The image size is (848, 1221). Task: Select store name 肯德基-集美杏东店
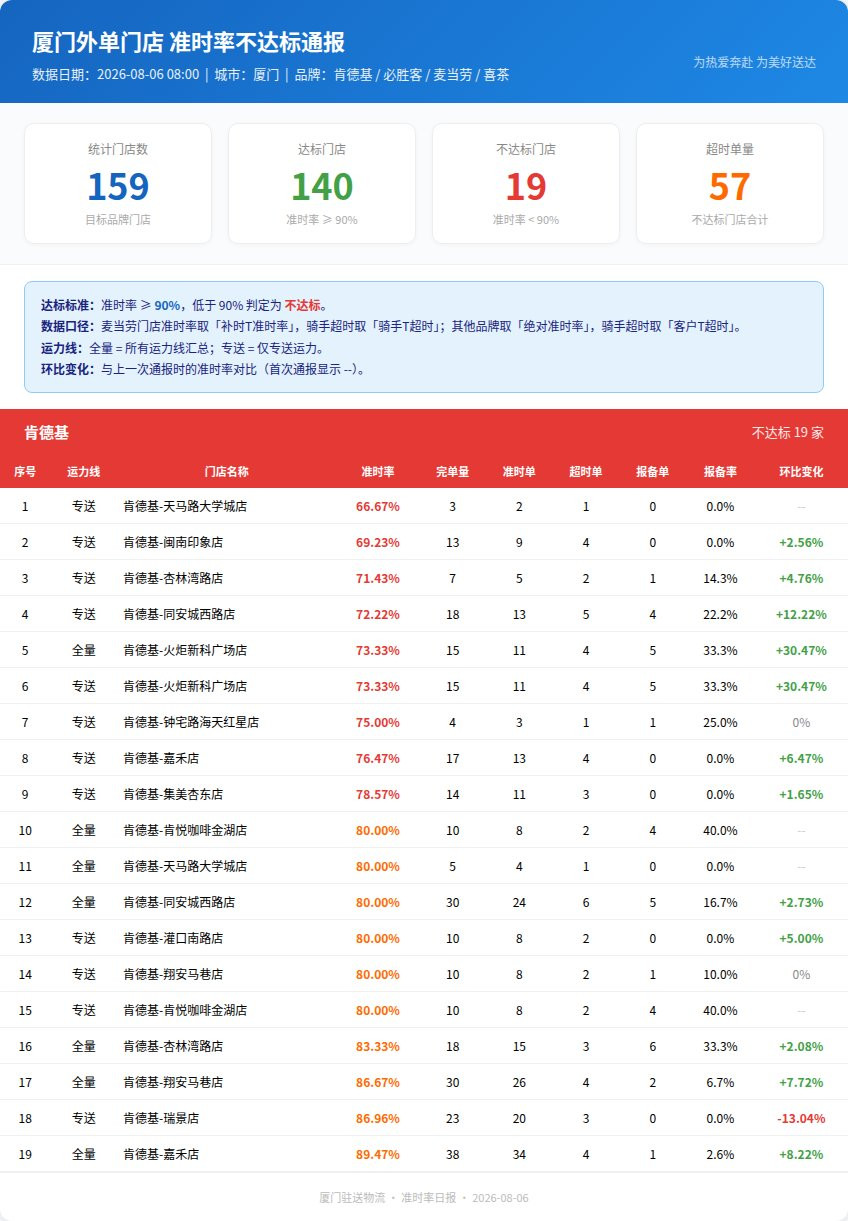pos(173,794)
